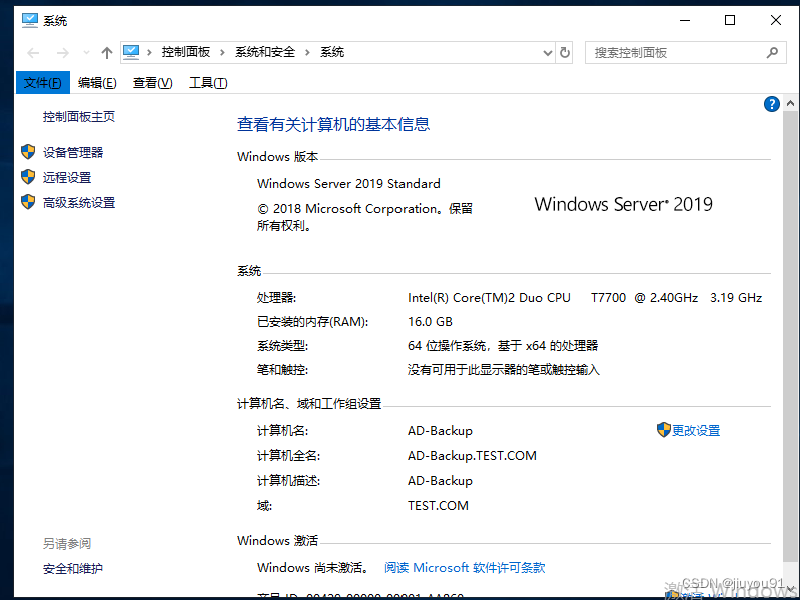Image resolution: width=800 pixels, height=600 pixels.
Task: Click the 系统类型 label
Action: (283, 346)
